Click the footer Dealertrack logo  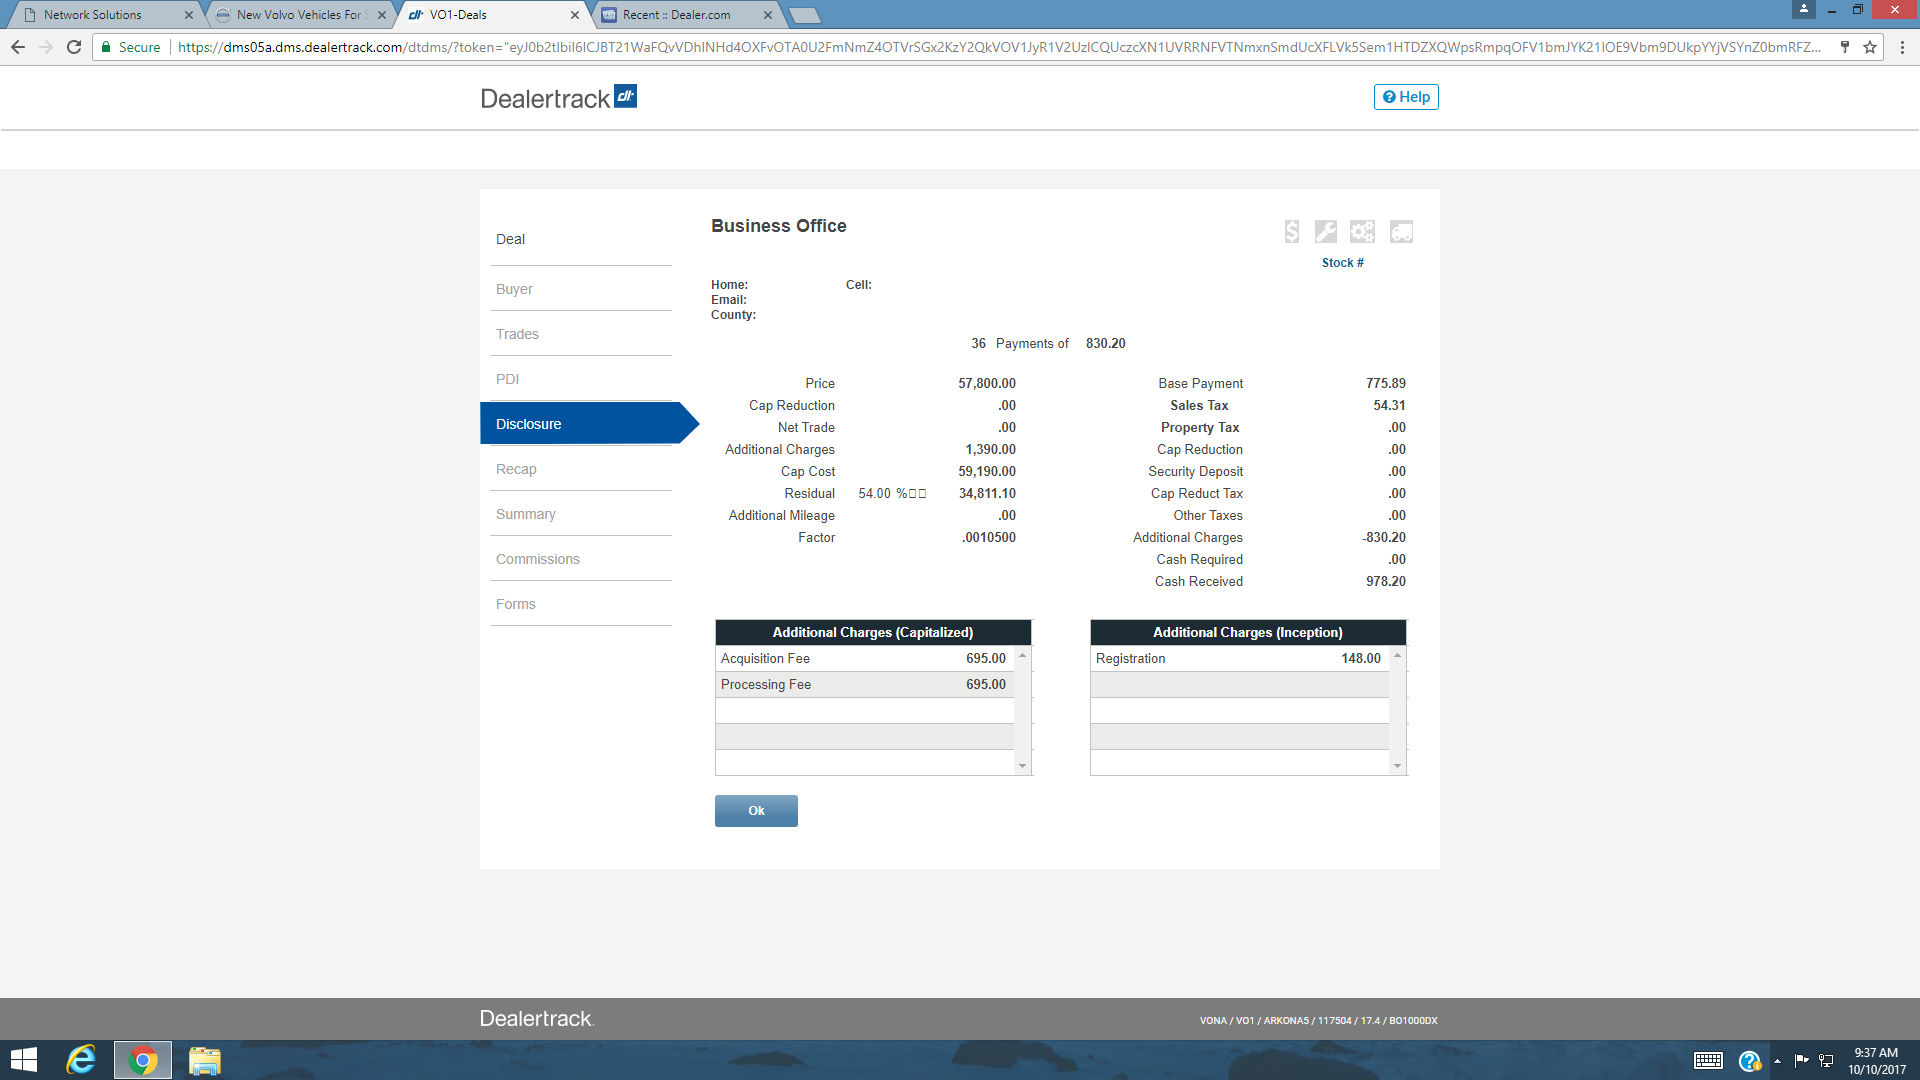537,1019
